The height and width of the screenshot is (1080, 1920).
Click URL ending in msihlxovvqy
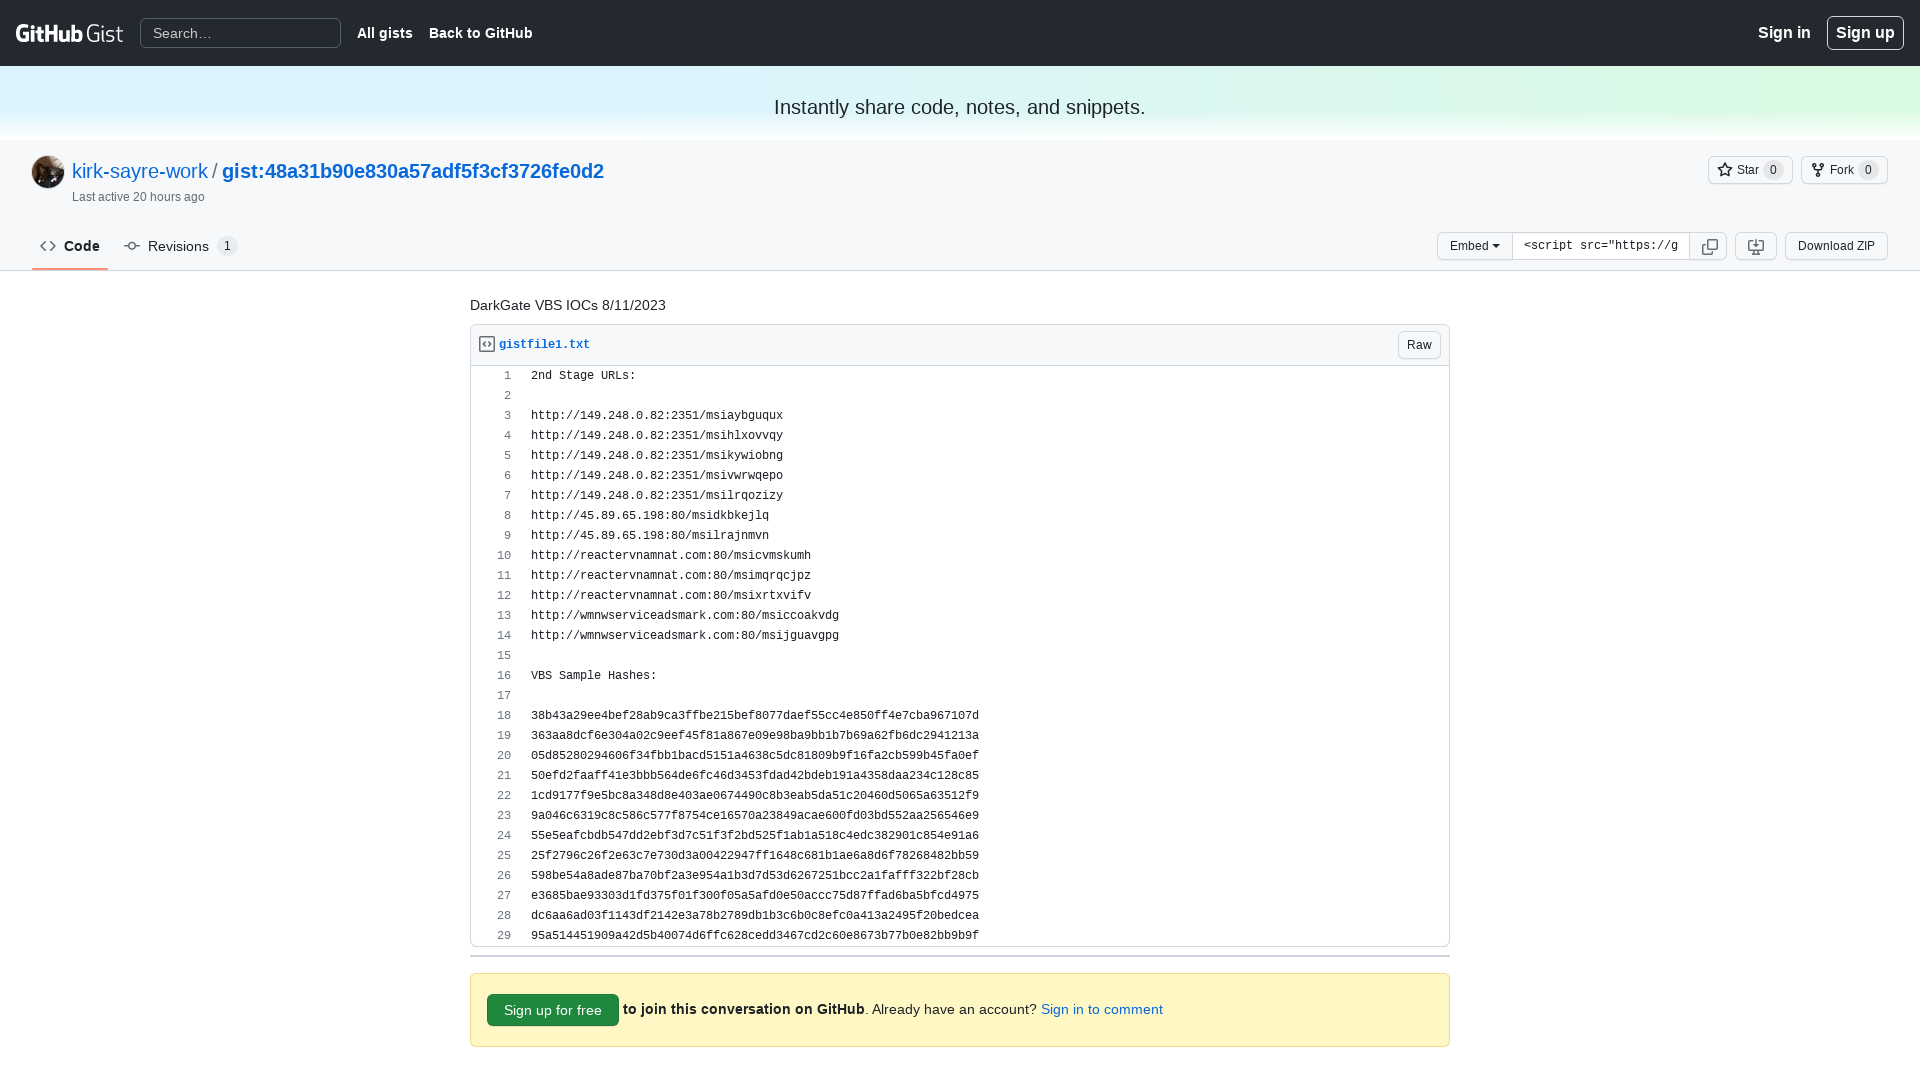(x=657, y=436)
